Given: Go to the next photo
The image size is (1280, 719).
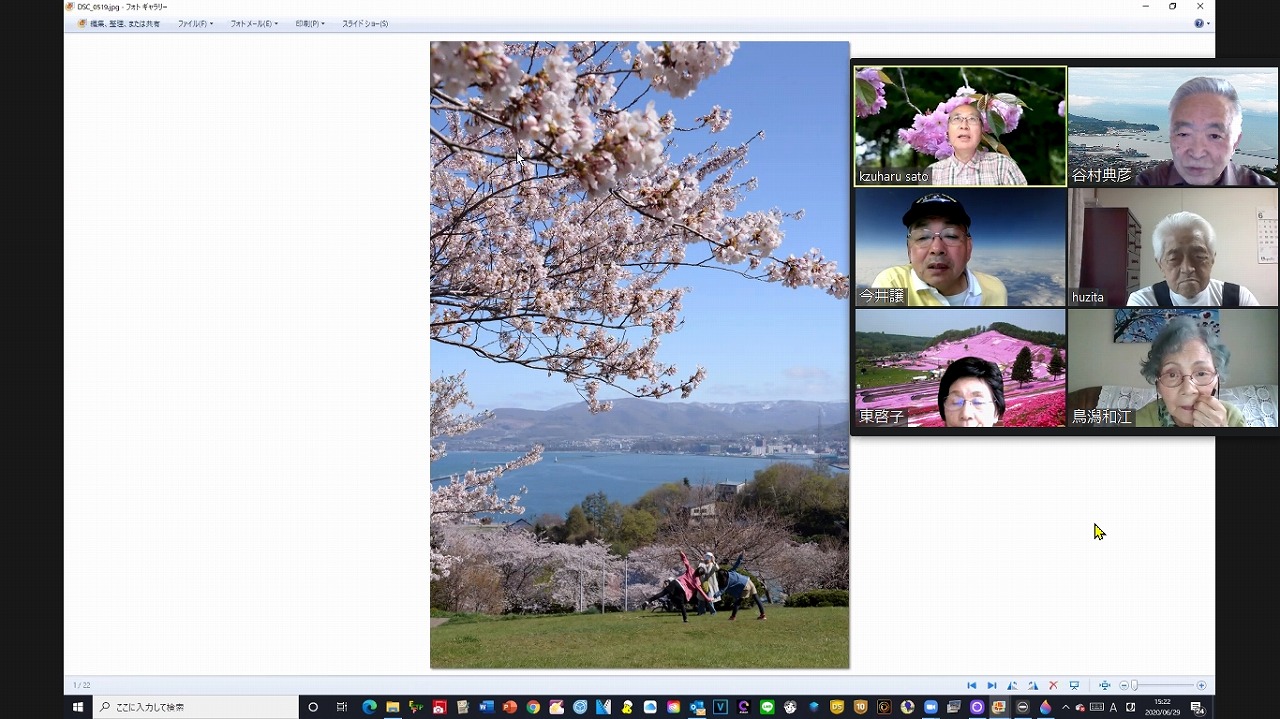Looking at the screenshot, I should tap(992, 685).
